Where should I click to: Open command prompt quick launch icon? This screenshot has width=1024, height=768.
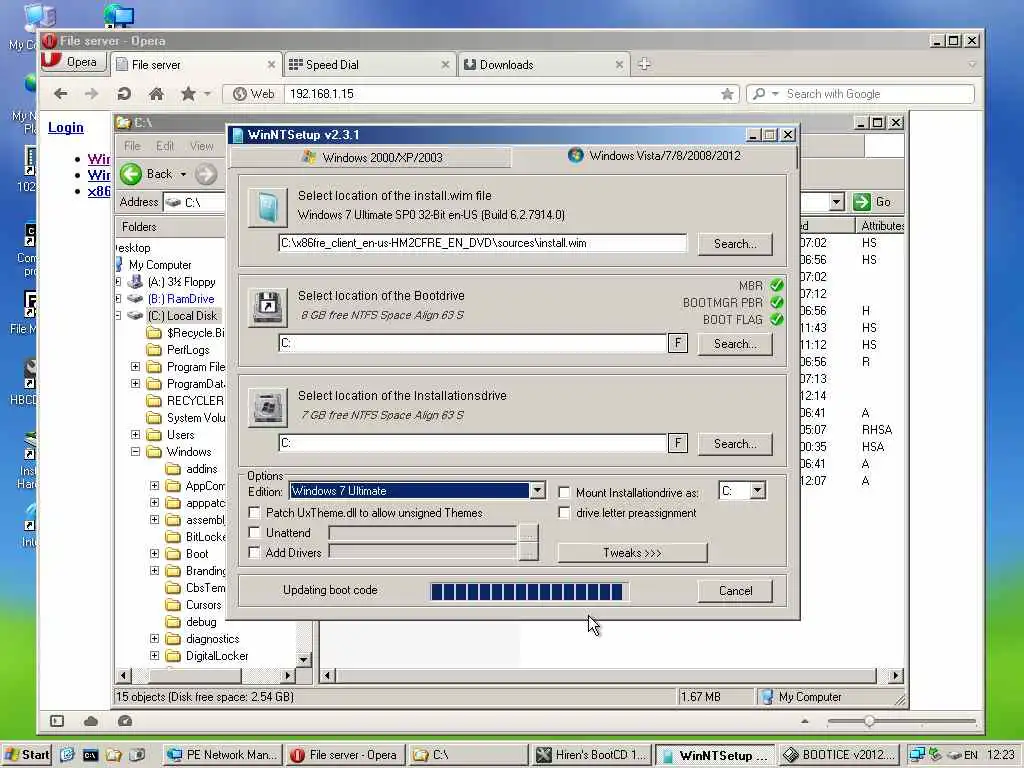(90, 755)
